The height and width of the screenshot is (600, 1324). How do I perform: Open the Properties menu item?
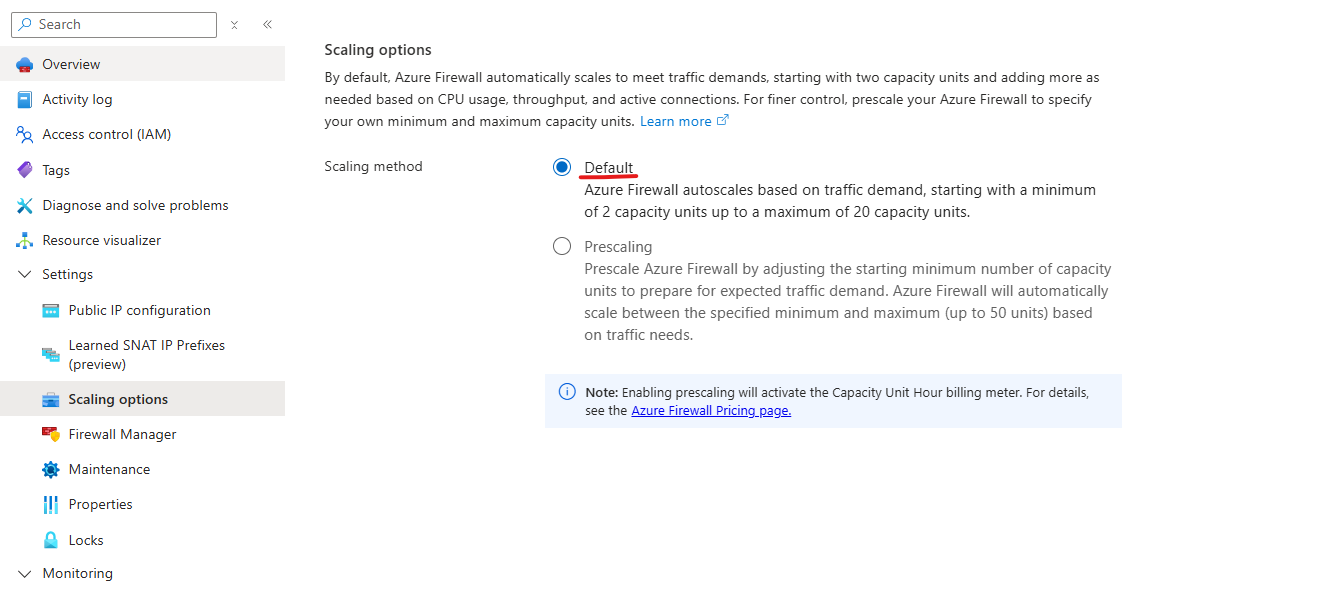coord(100,505)
